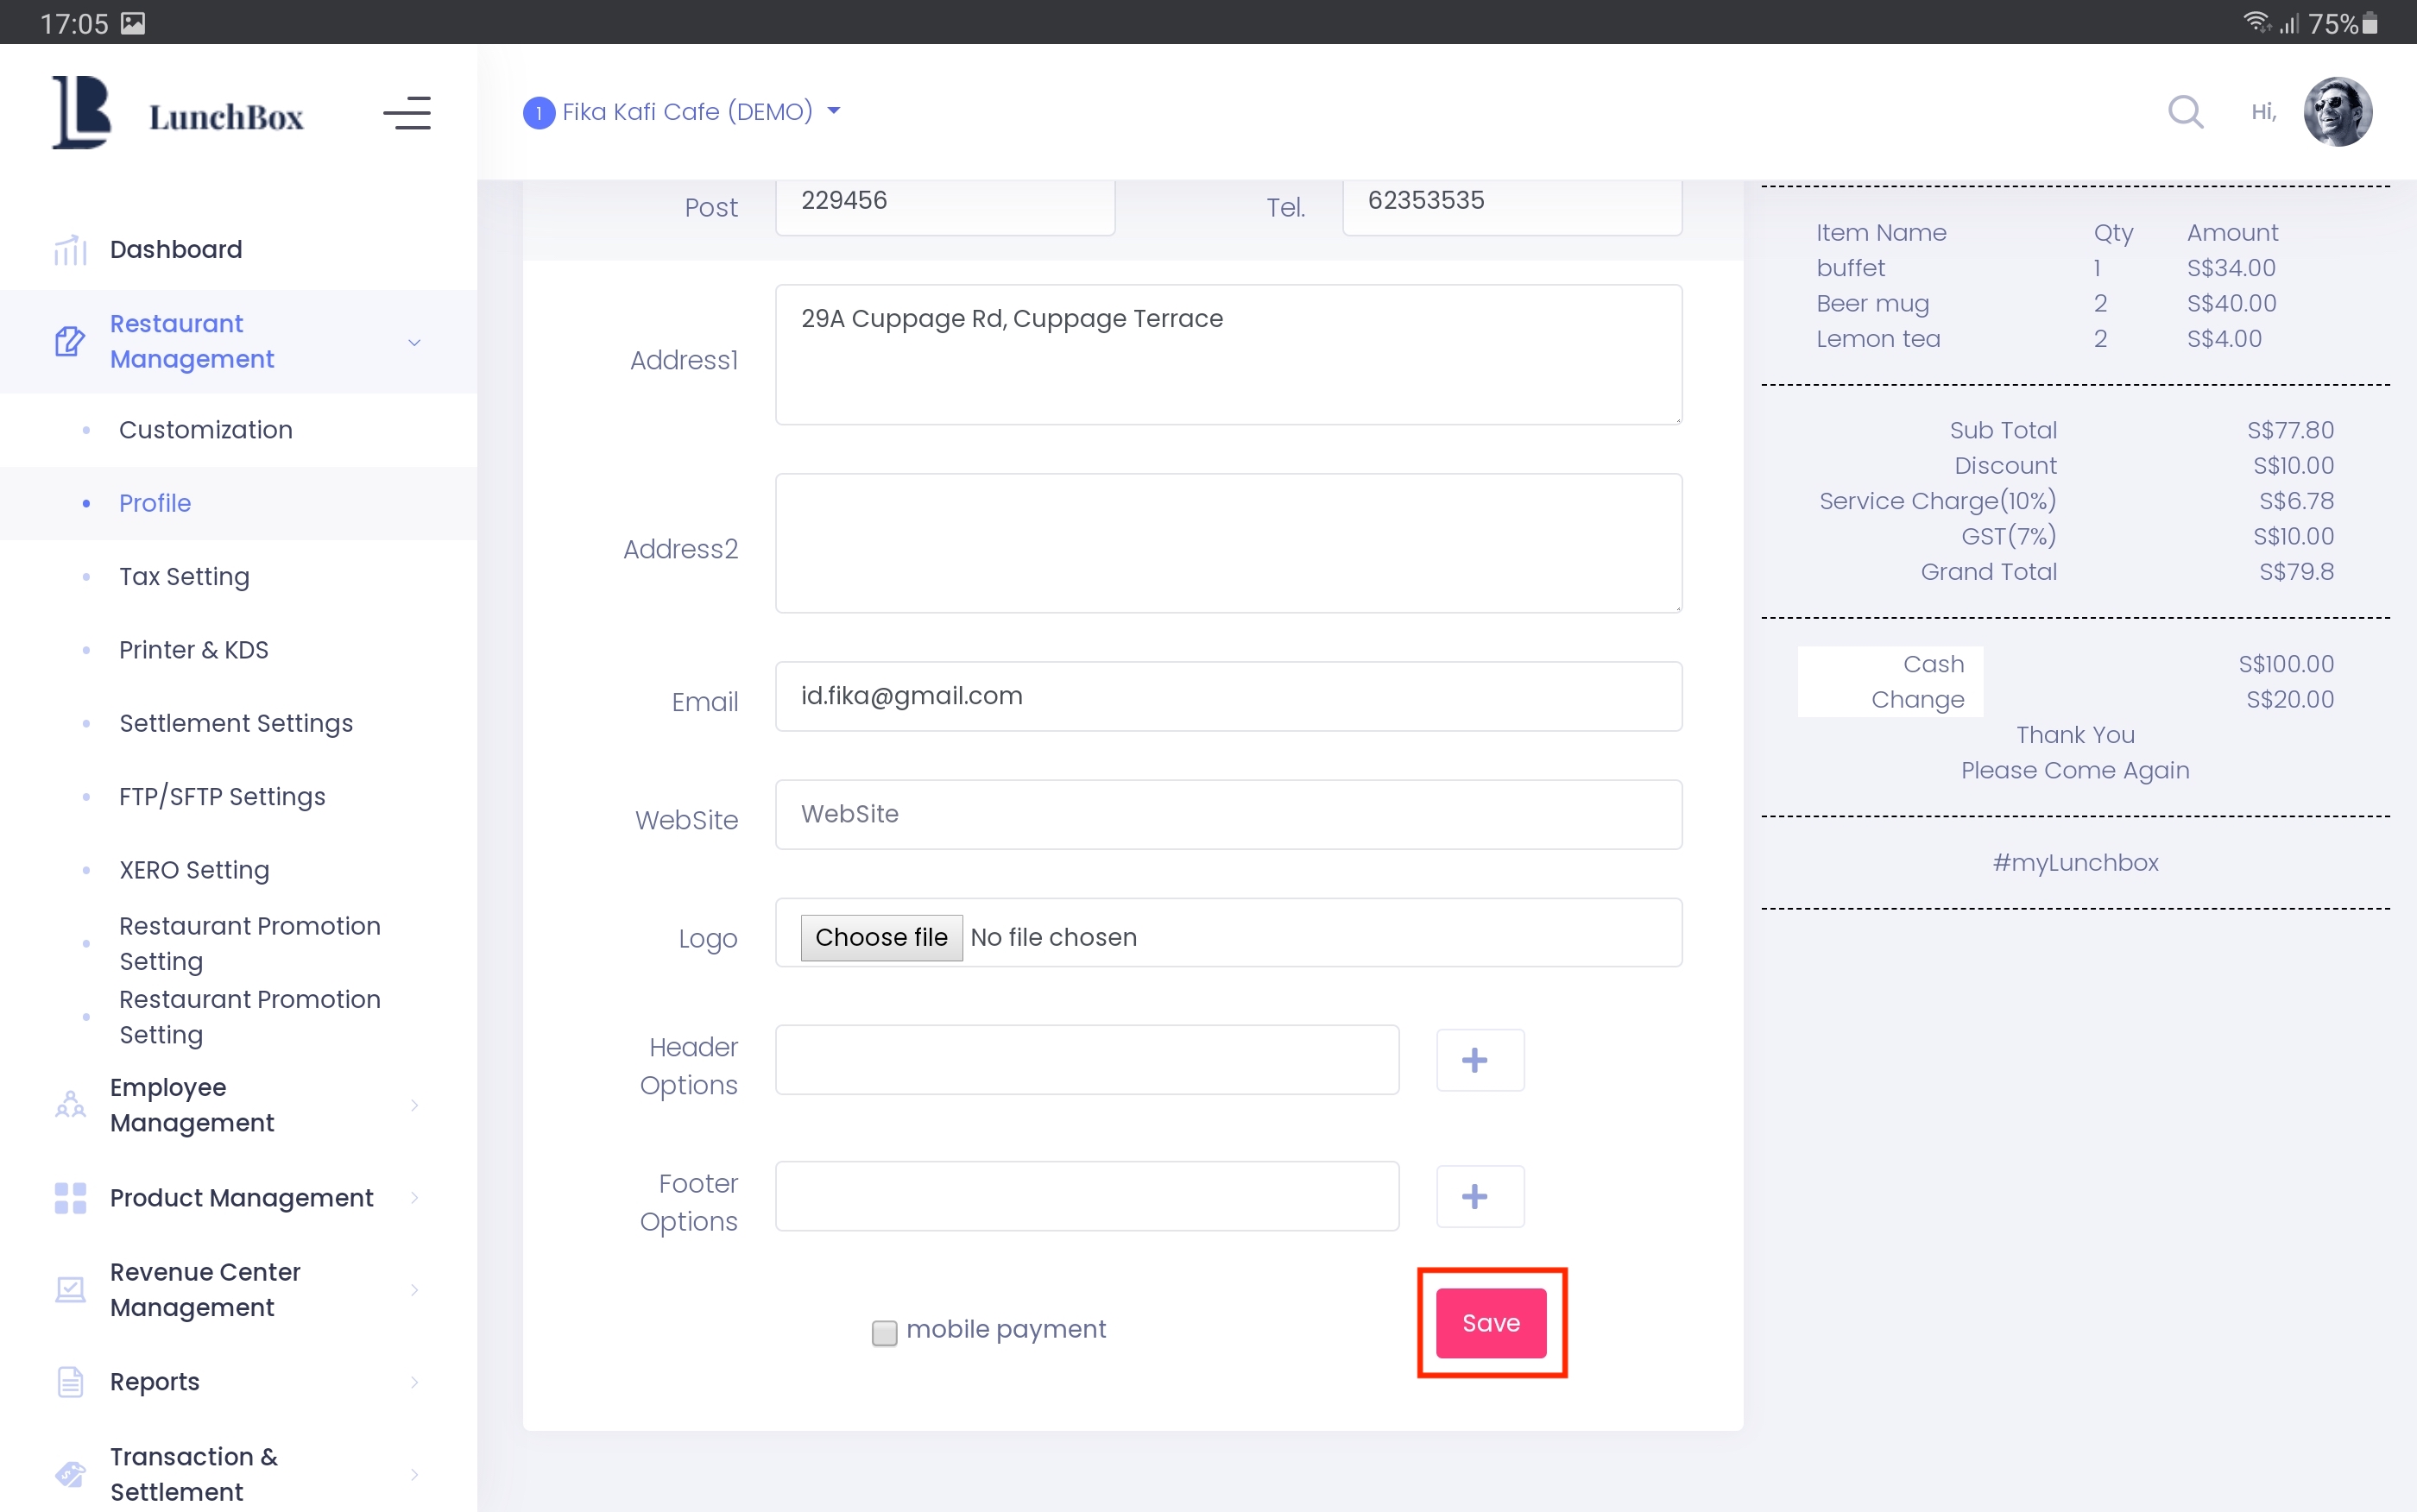This screenshot has width=2417, height=1512.
Task: Click the user avatar photo
Action: pos(2337,112)
